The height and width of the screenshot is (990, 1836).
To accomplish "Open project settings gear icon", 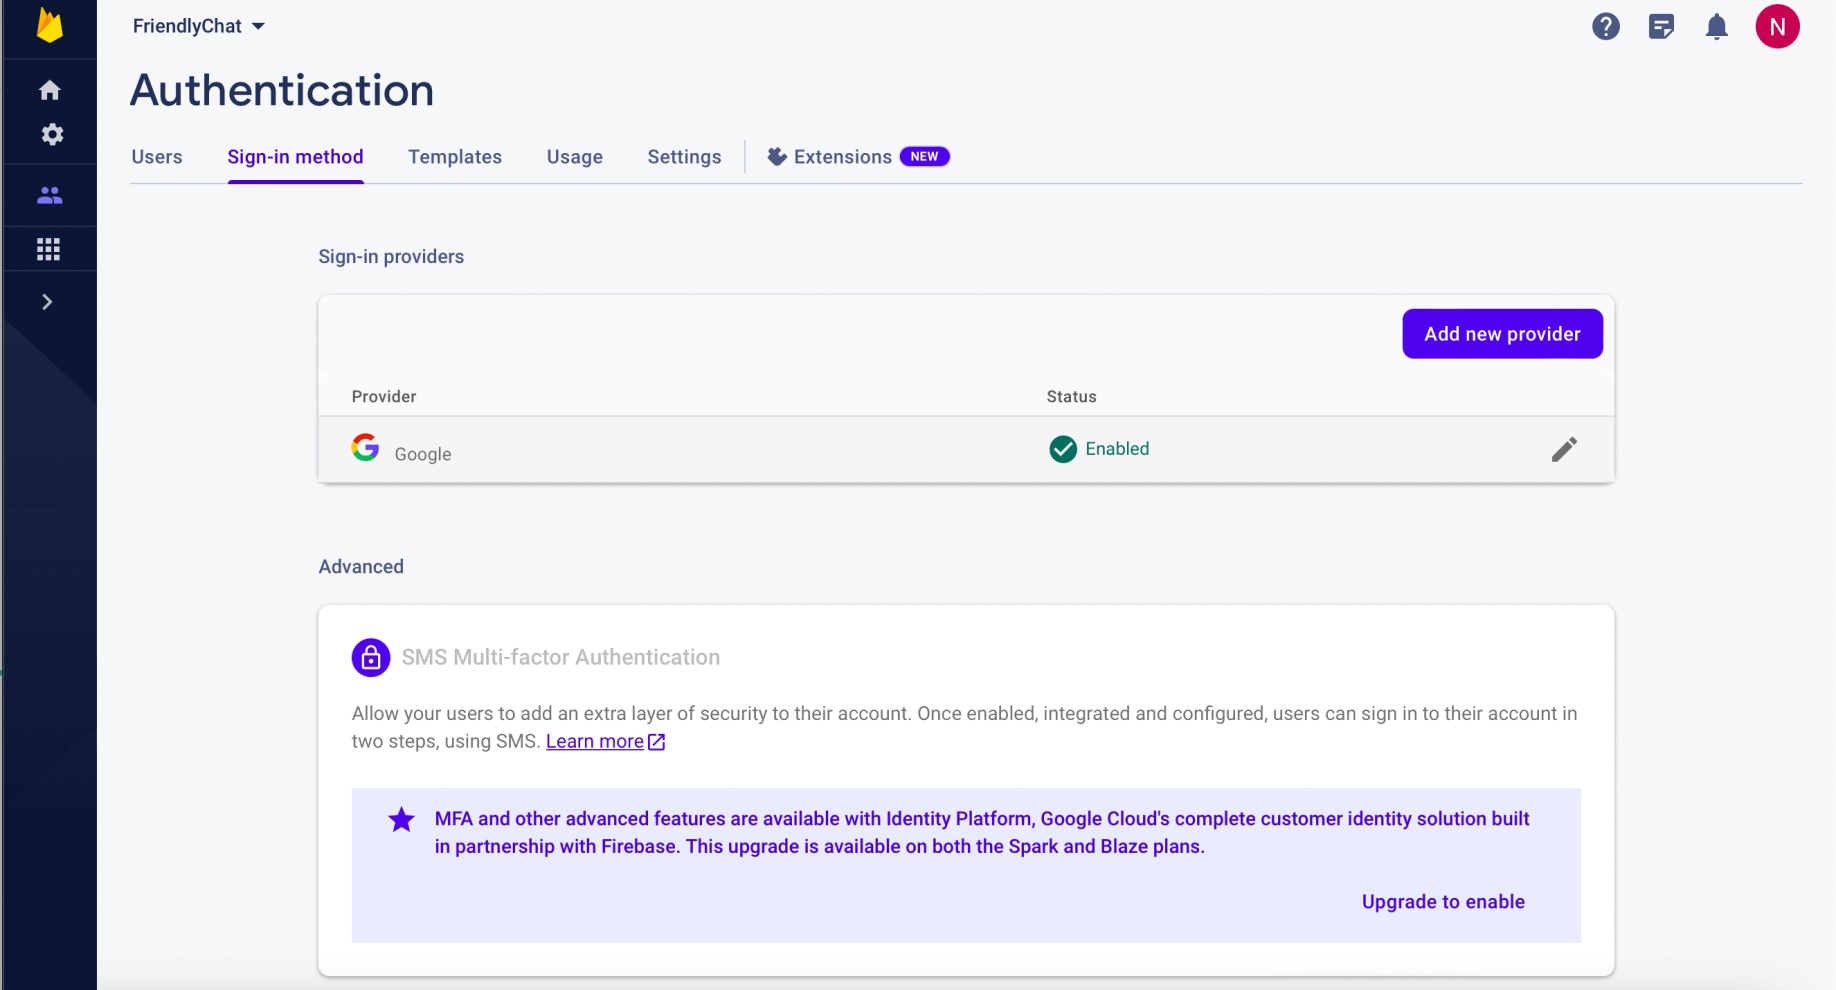I will [52, 135].
